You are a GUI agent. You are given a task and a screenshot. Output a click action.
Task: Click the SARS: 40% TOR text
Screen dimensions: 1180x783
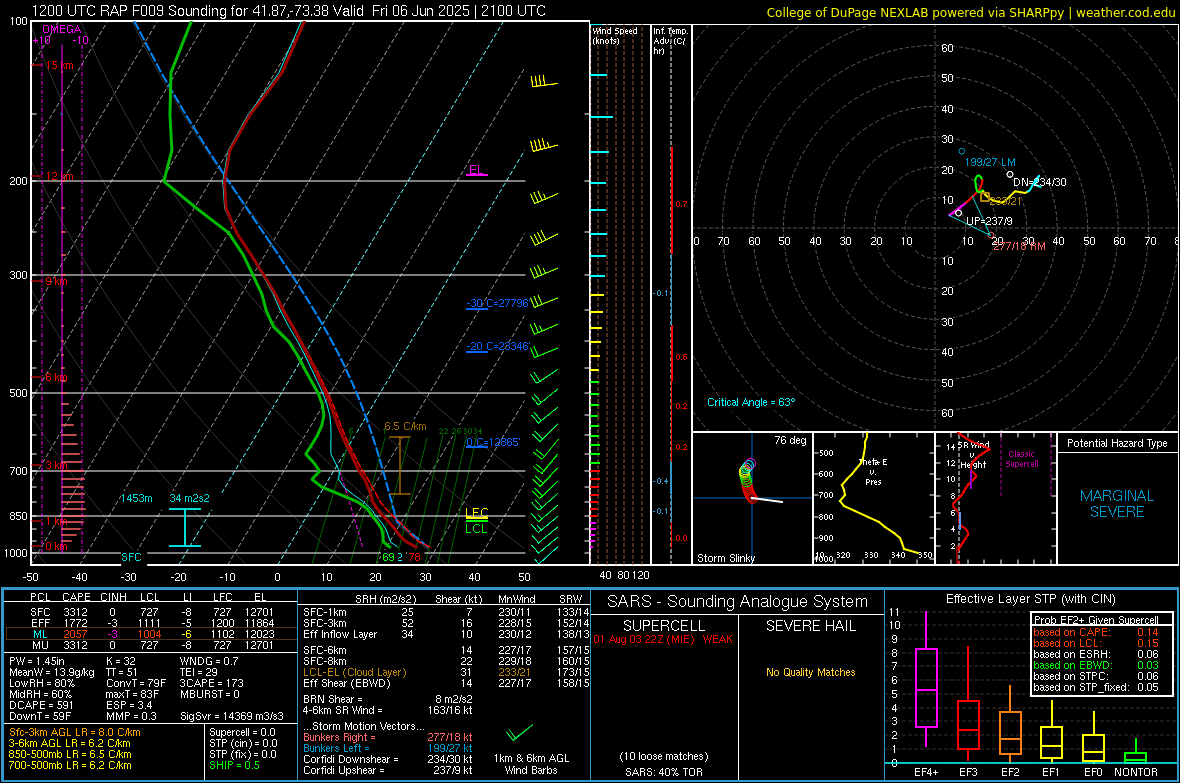coord(664,772)
